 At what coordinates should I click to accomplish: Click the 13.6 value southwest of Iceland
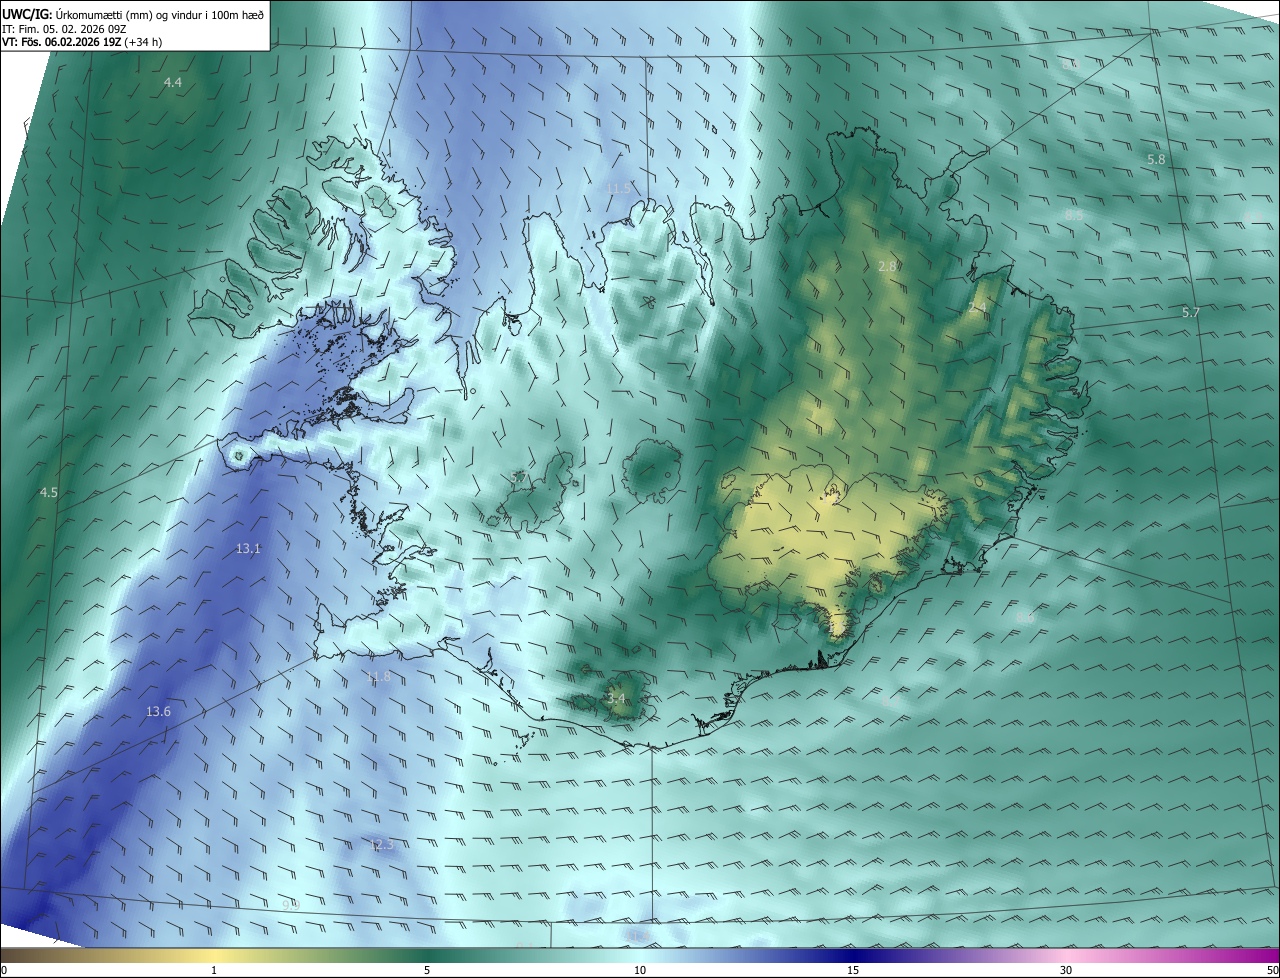coord(158,712)
